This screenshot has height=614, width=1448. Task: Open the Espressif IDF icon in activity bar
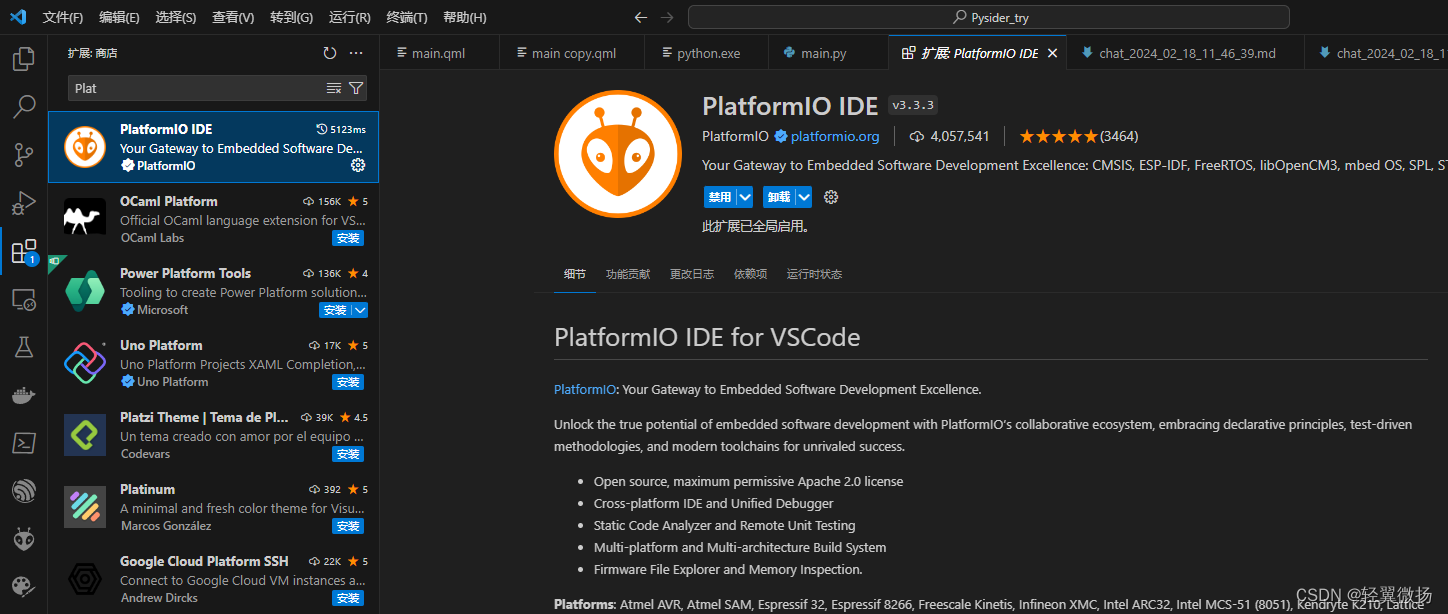coord(23,491)
